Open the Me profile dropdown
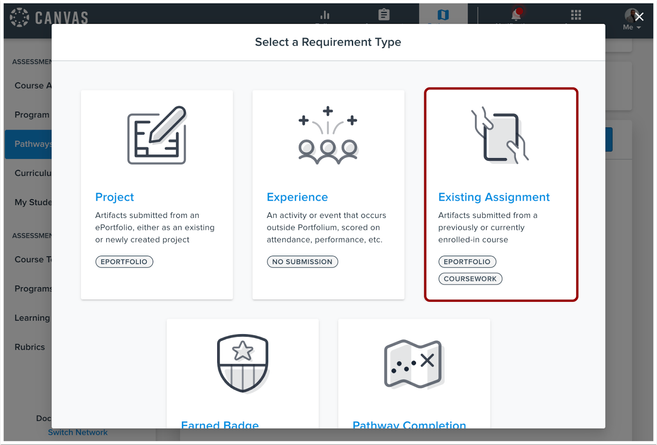 click(631, 19)
